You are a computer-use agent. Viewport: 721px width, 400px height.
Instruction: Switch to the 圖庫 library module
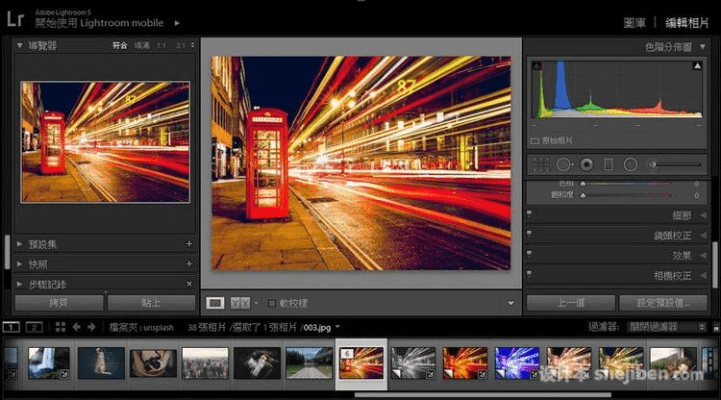(x=635, y=23)
